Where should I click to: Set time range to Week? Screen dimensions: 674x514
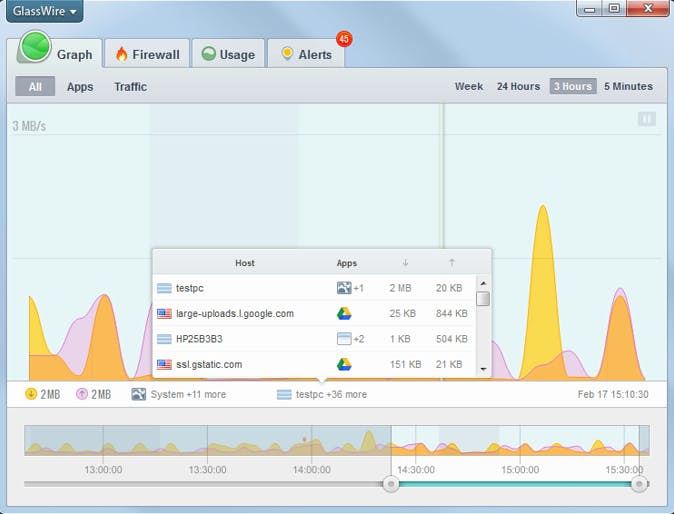click(x=469, y=86)
